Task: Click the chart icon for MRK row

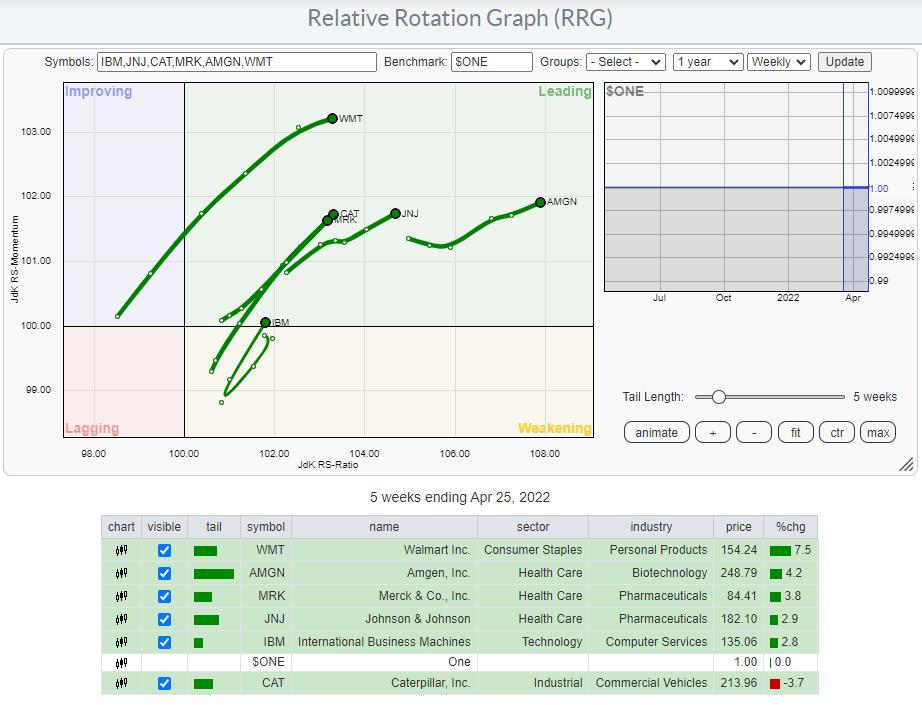Action: coord(121,596)
